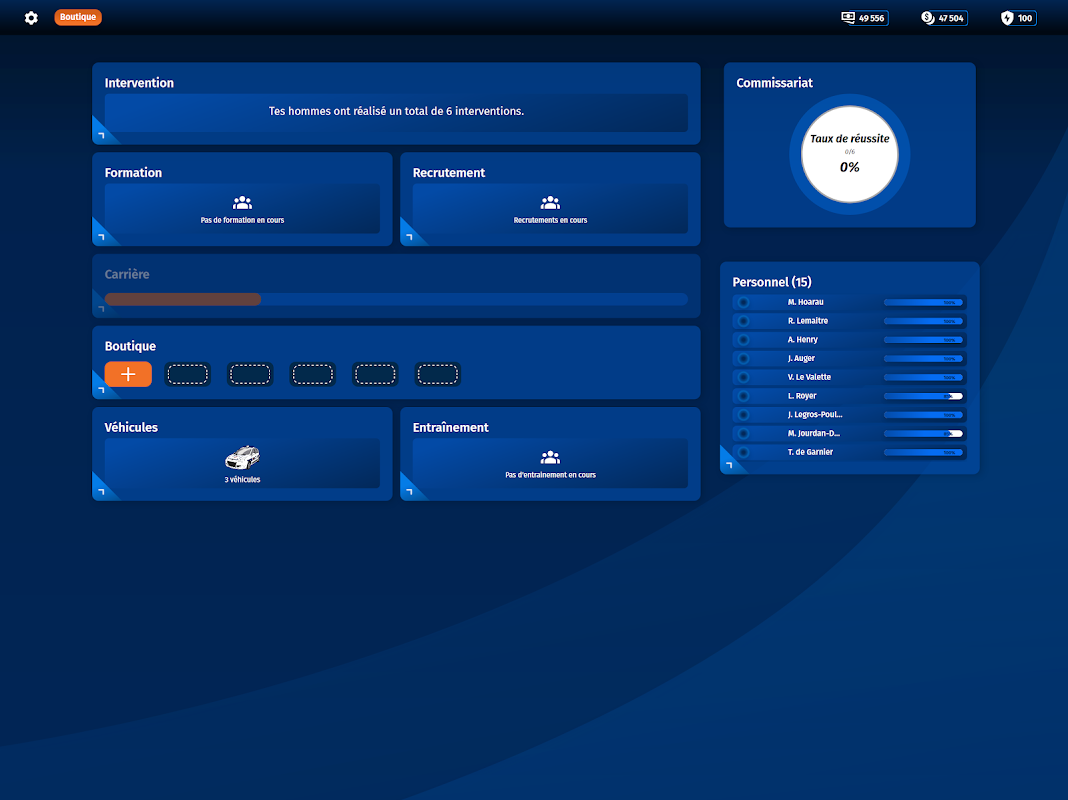Click the shield badge icon showing 100

(x=1007, y=18)
